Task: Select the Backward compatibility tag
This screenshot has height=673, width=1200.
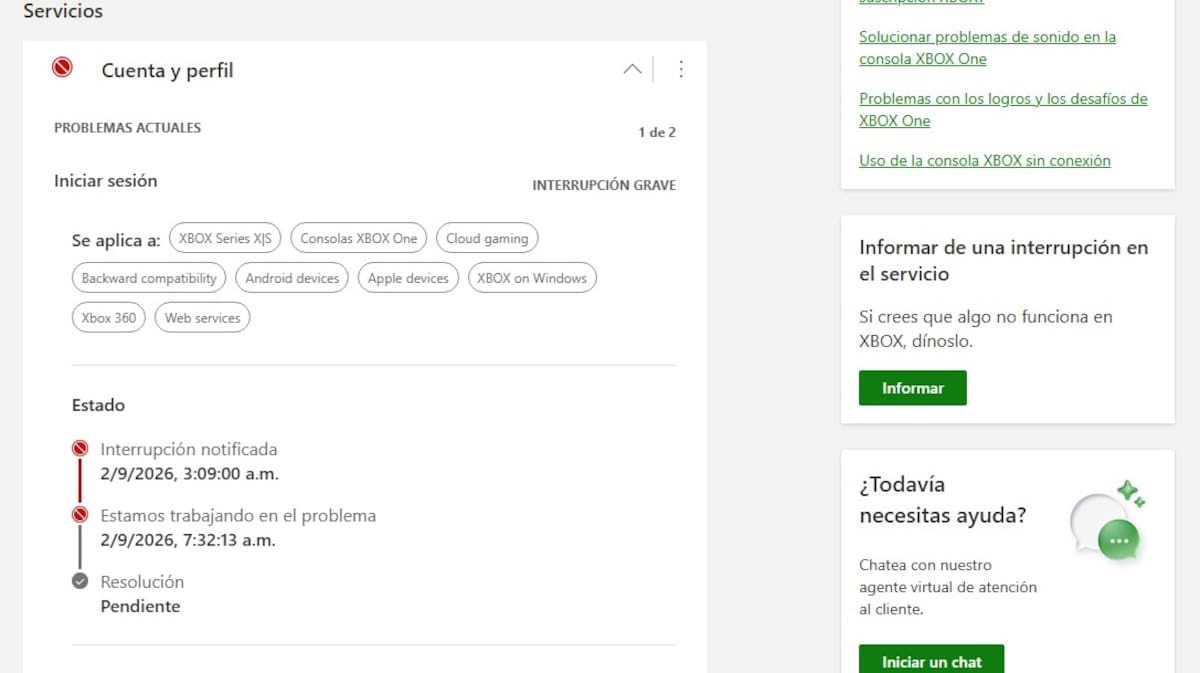Action: 149,278
